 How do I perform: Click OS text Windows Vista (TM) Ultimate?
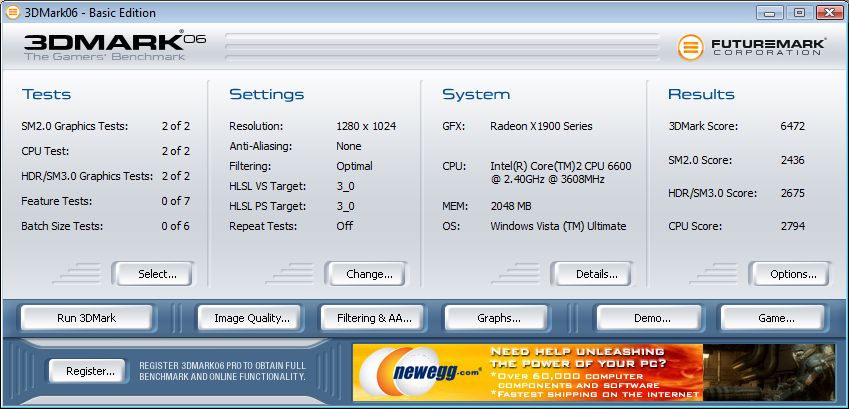(x=558, y=226)
